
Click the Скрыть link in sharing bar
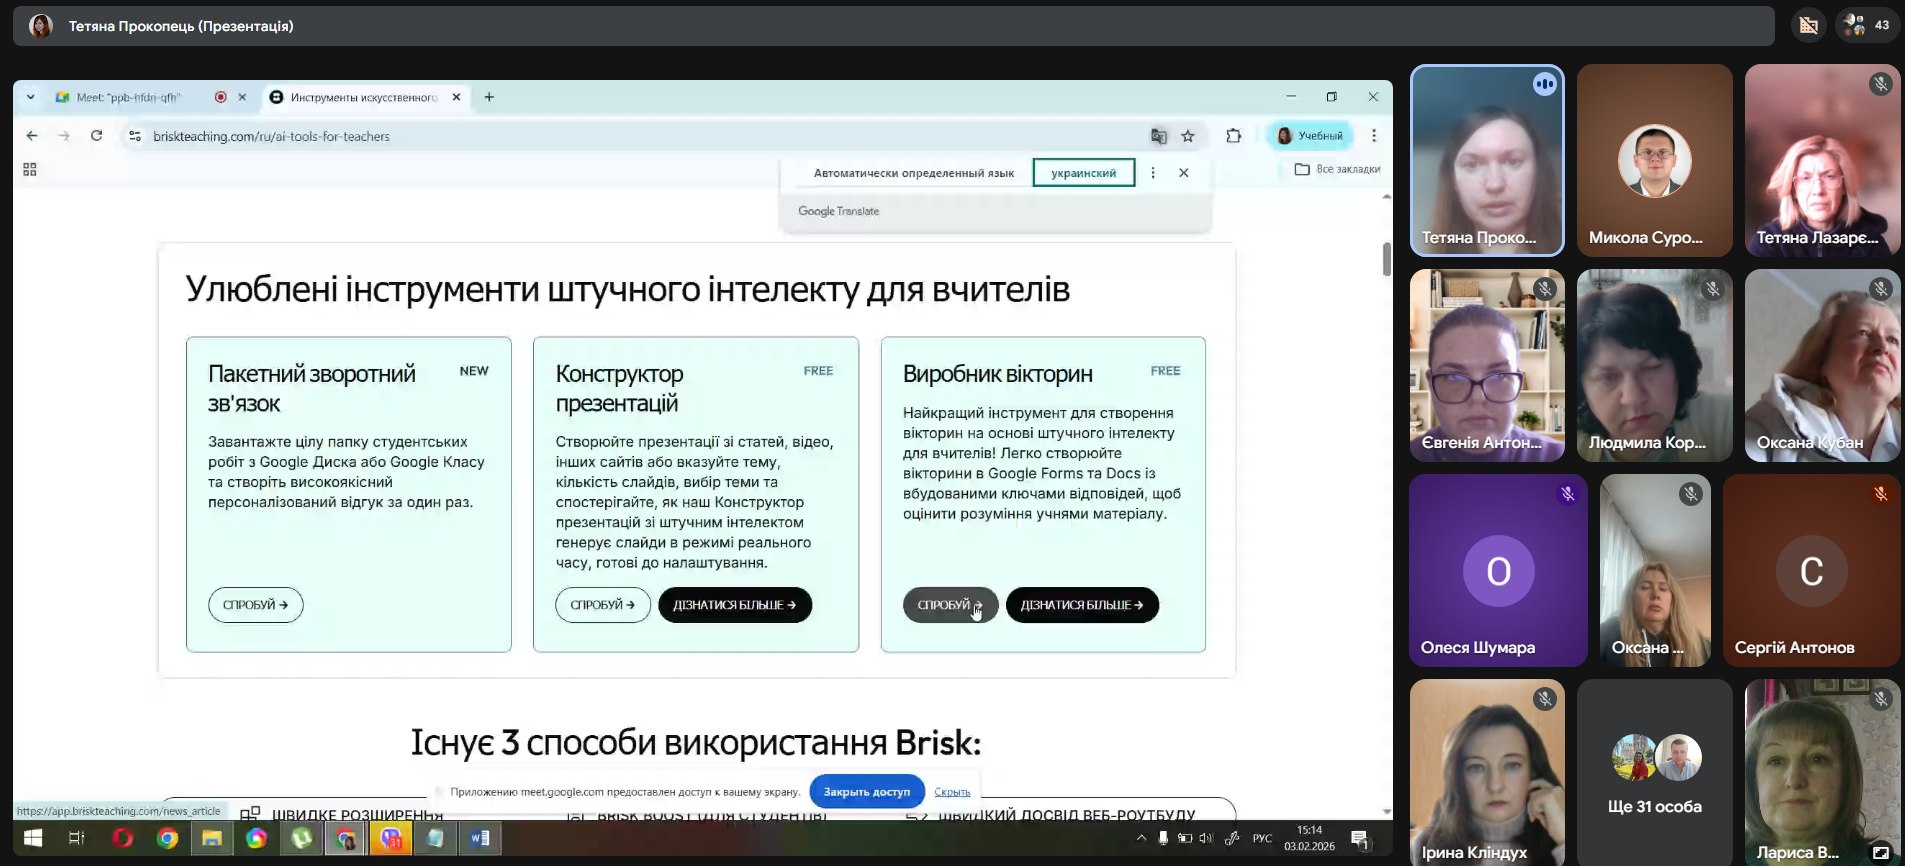(x=952, y=792)
